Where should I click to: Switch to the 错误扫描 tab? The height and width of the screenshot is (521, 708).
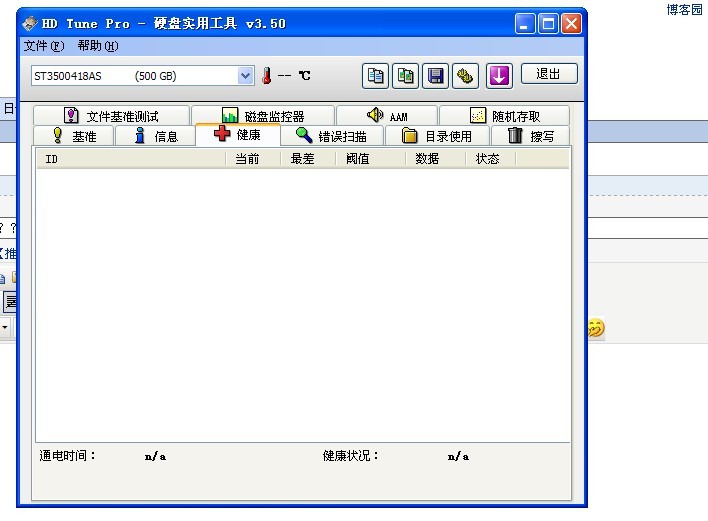(x=331, y=136)
